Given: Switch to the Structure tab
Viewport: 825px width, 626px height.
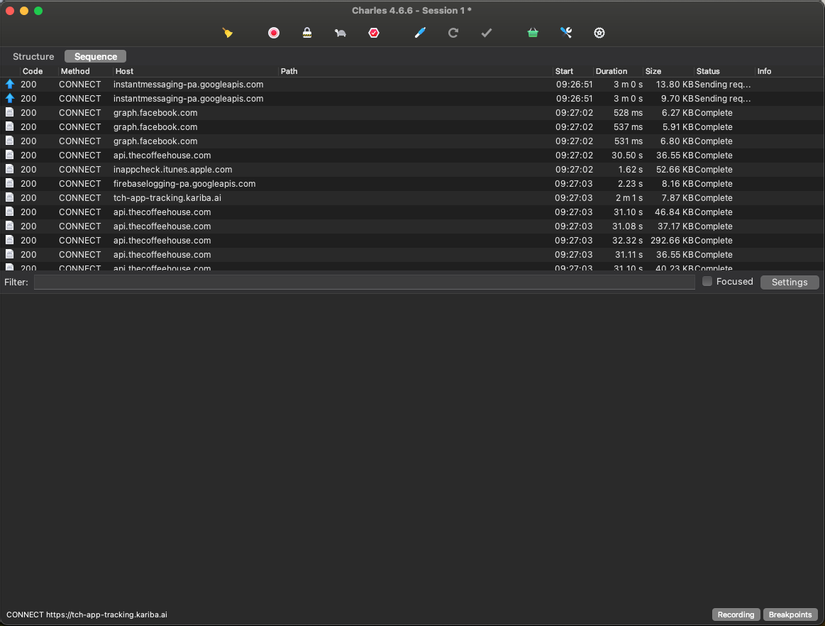Looking at the screenshot, I should 32,56.
